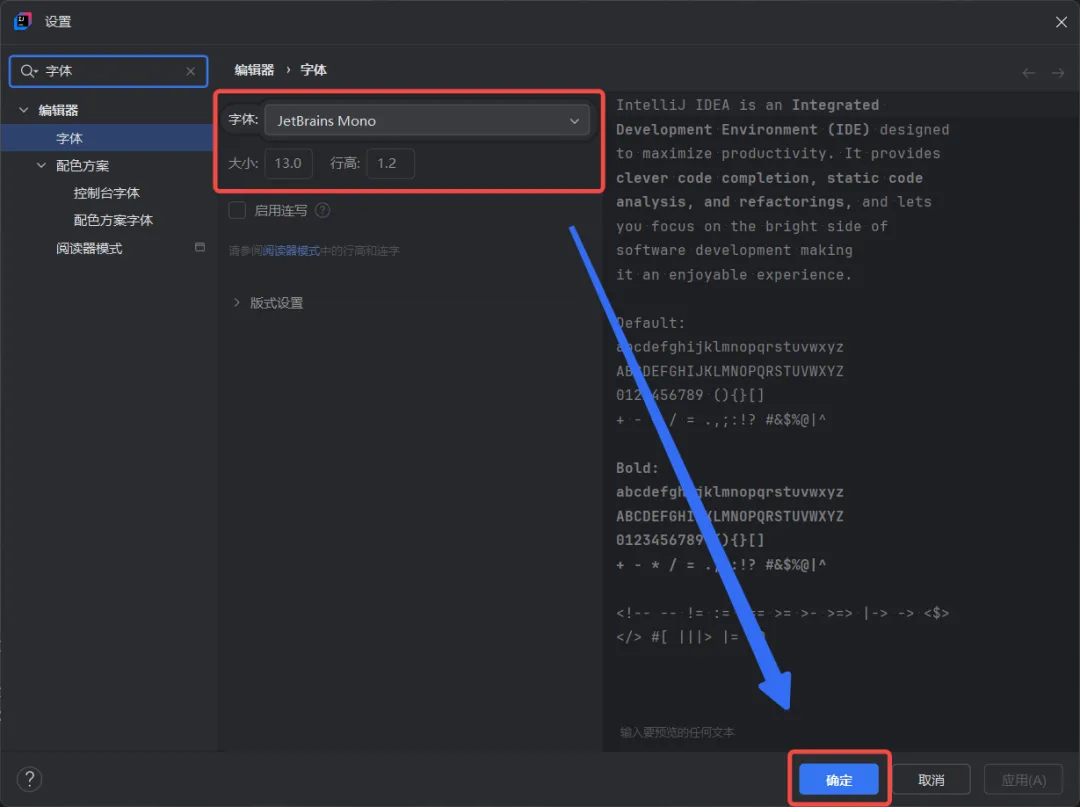Click the 取消 button
Screen dimensions: 1080x807
[931, 780]
